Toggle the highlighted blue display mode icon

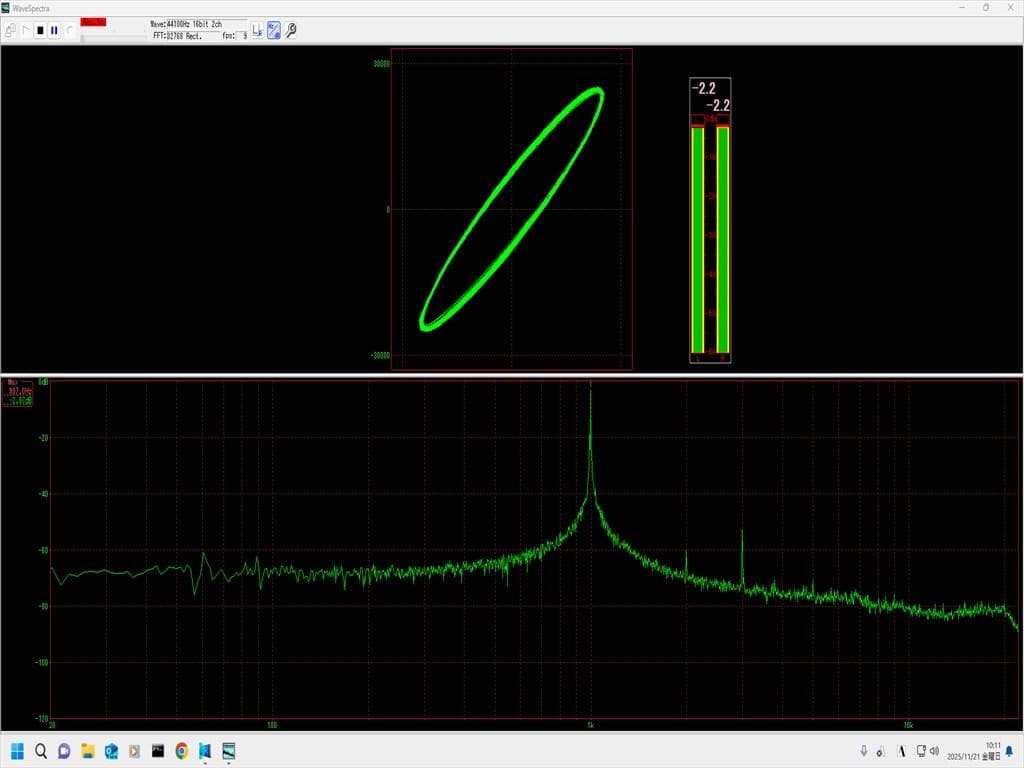pos(274,30)
